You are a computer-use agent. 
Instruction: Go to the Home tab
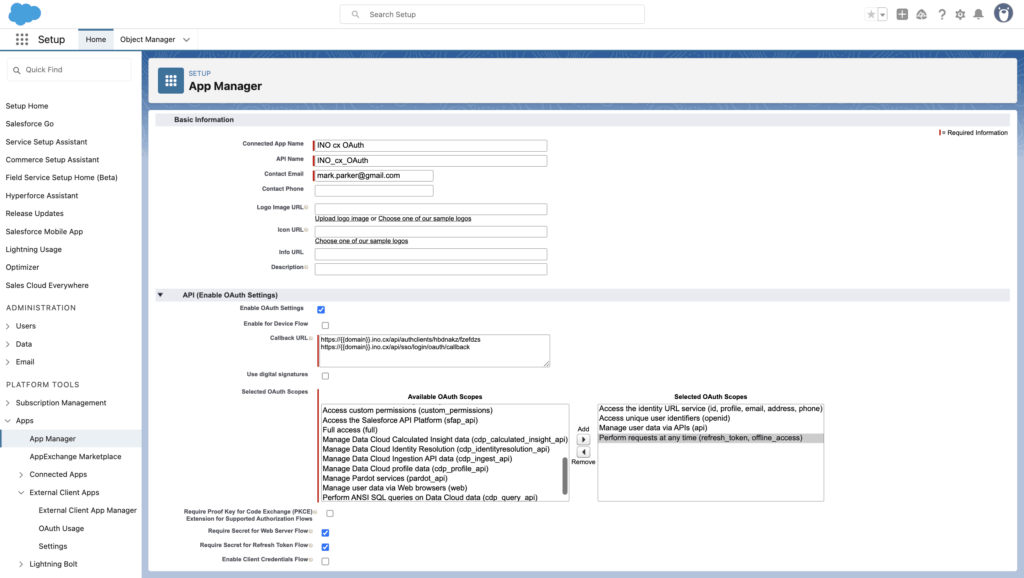[x=96, y=39]
